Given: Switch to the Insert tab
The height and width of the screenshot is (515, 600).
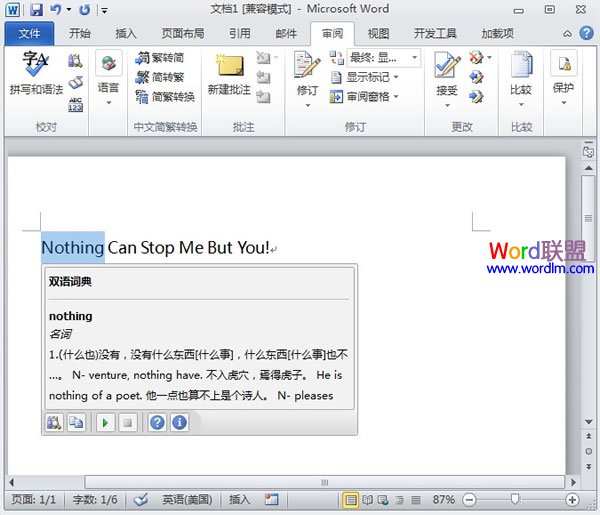Looking at the screenshot, I should click(126, 34).
